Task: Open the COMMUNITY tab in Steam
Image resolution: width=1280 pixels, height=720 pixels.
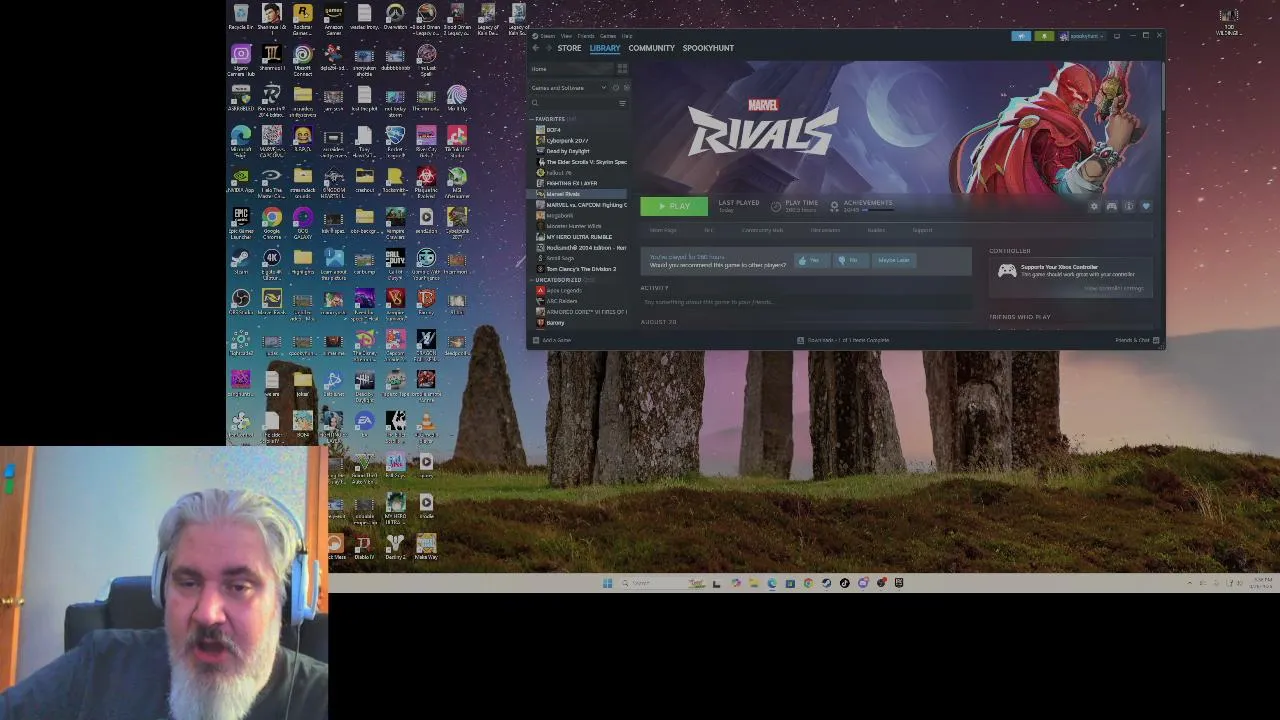Action: click(x=651, y=48)
